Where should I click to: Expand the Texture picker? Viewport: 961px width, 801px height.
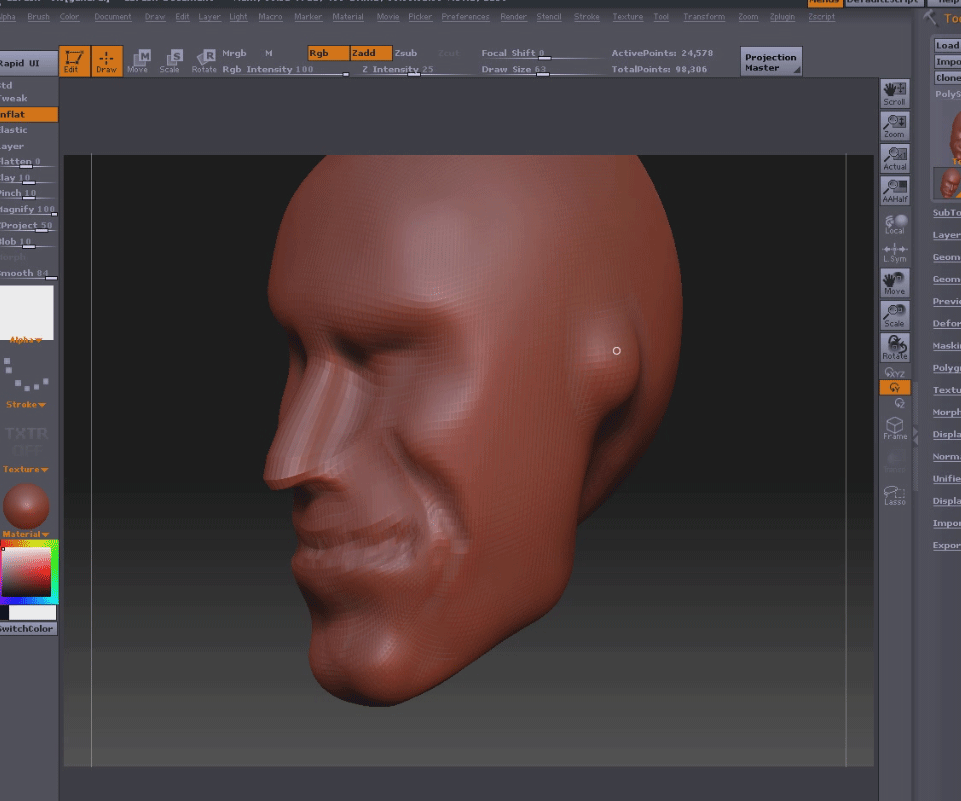pyautogui.click(x=27, y=469)
